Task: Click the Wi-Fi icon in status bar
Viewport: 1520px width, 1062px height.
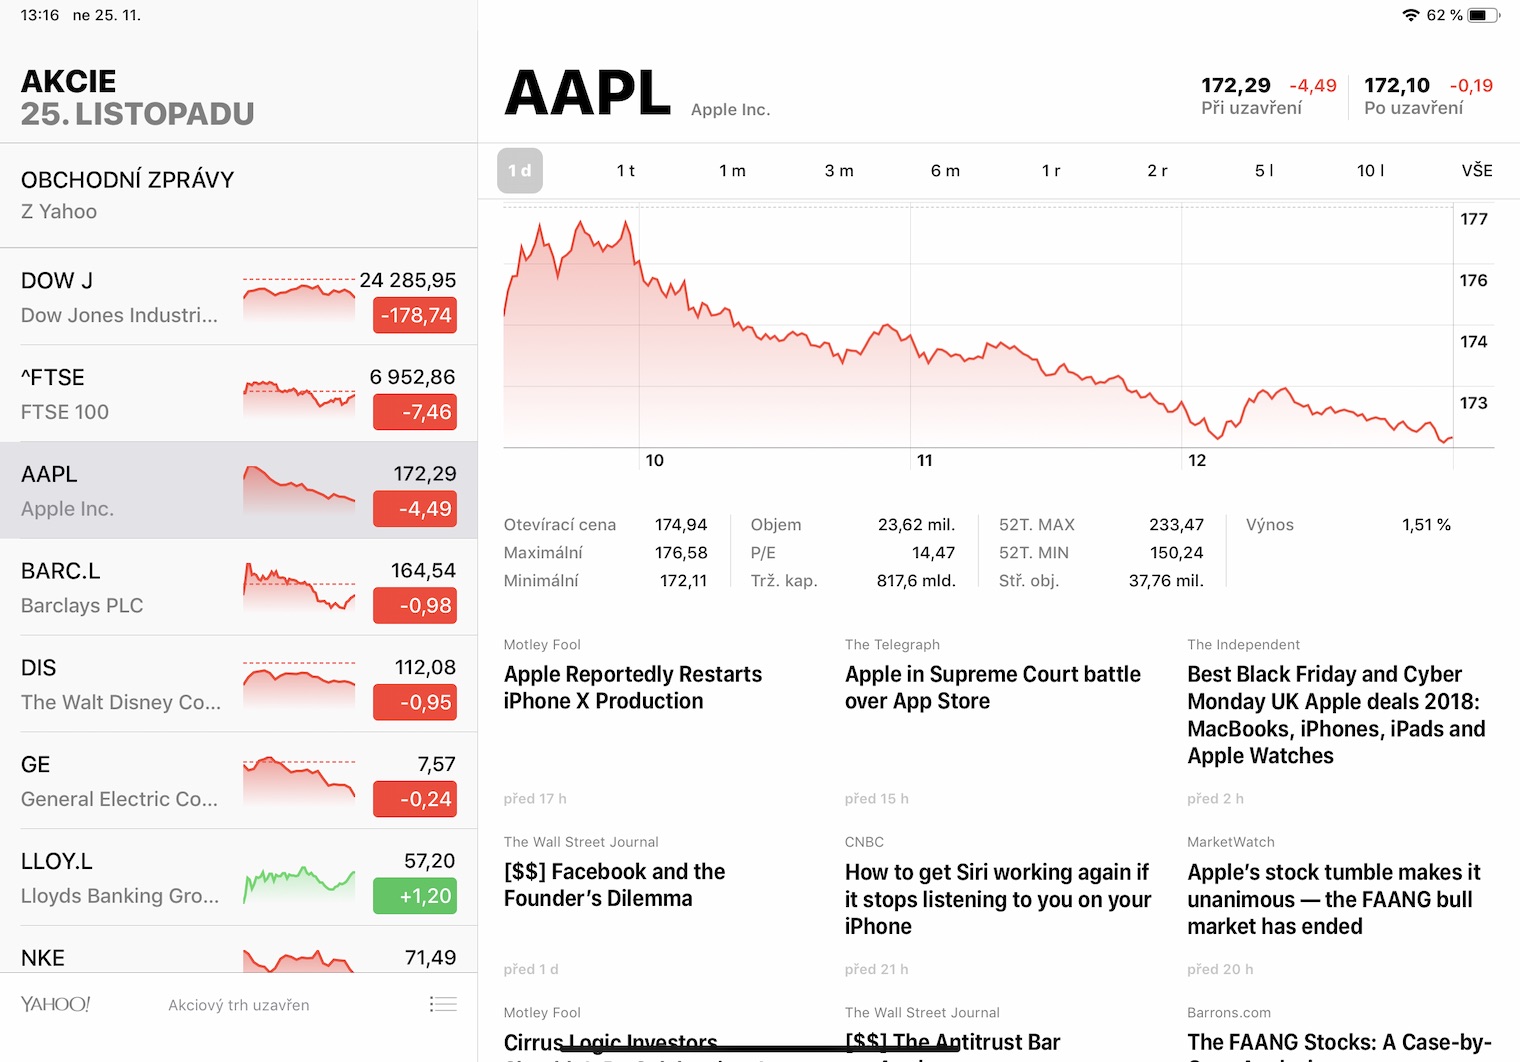Action: point(1411,15)
